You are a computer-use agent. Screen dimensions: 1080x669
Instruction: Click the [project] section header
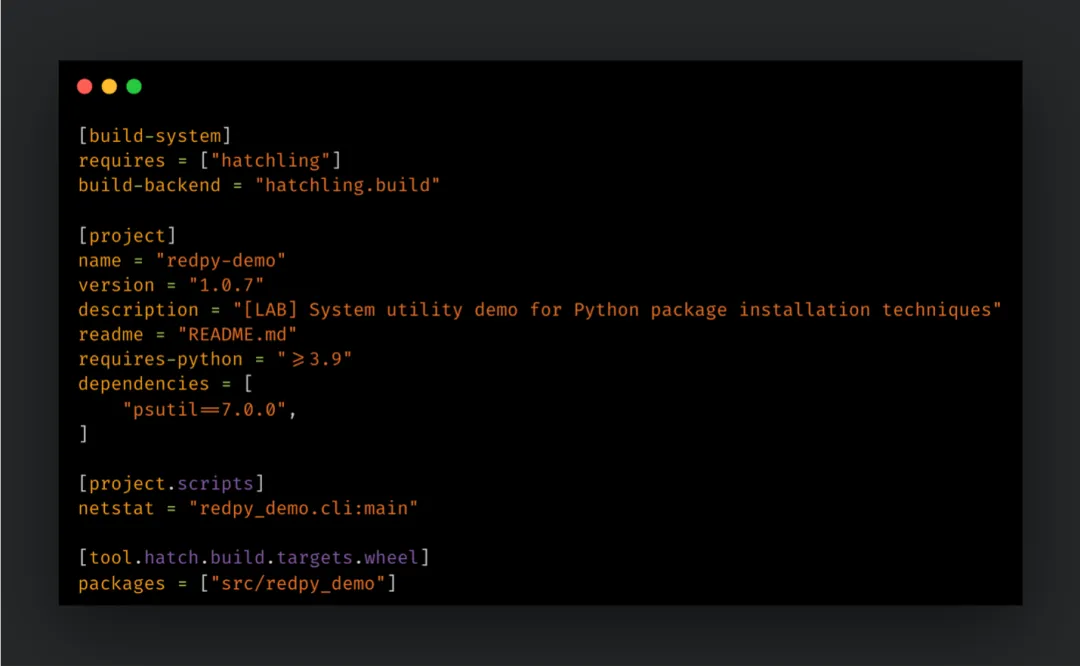127,236
